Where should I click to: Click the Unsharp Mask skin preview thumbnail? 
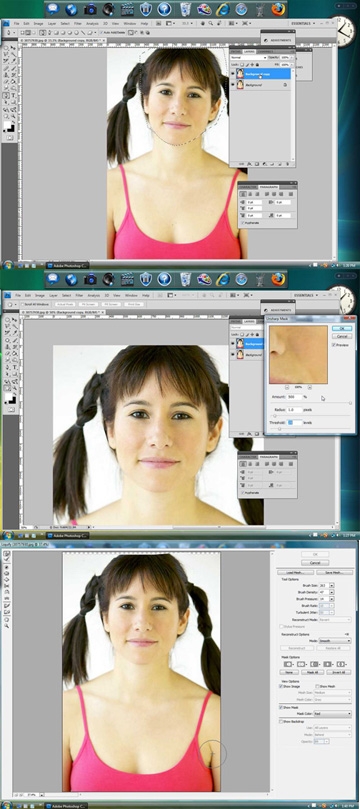pyautogui.click(x=299, y=354)
